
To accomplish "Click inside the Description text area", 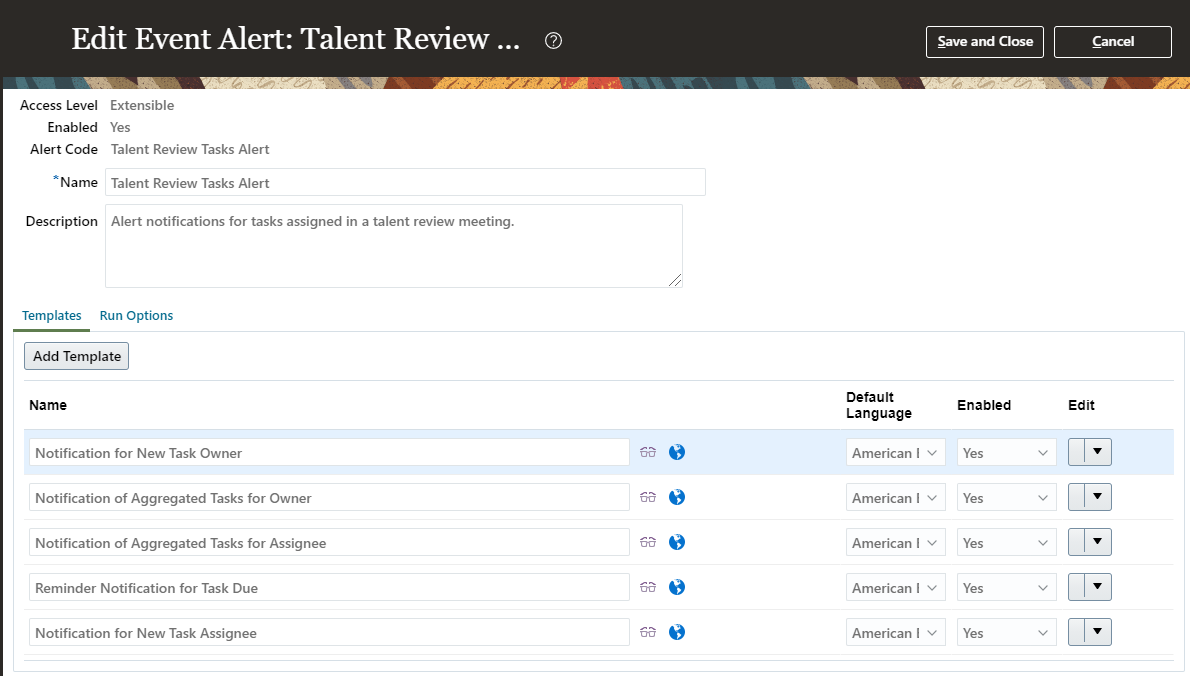I will 393,245.
